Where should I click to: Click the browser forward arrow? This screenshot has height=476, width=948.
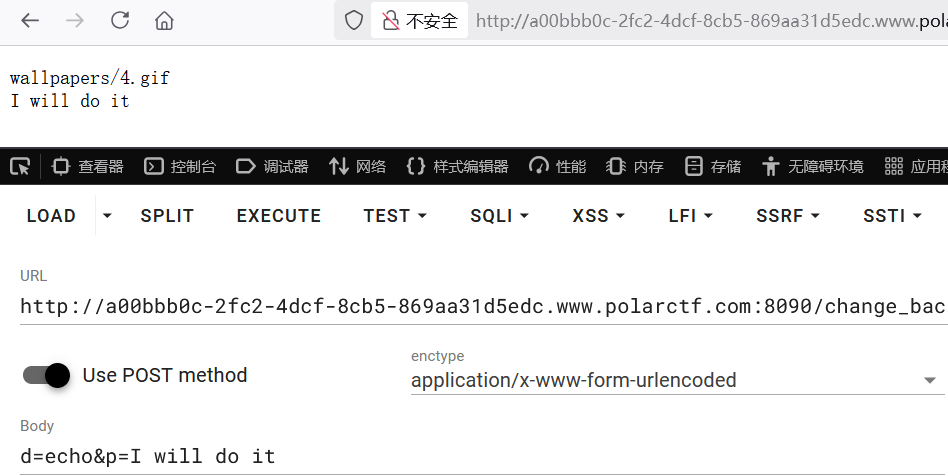pos(75,20)
